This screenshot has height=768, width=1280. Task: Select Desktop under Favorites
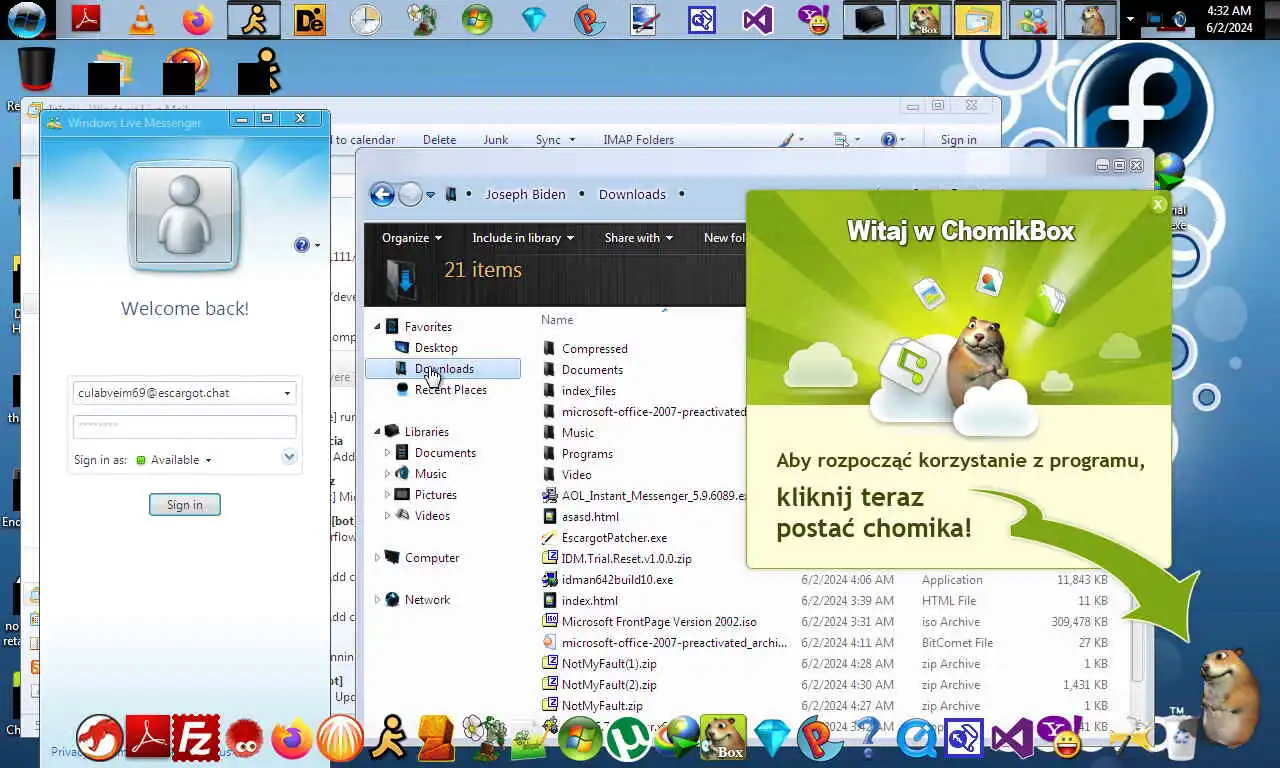pos(436,348)
